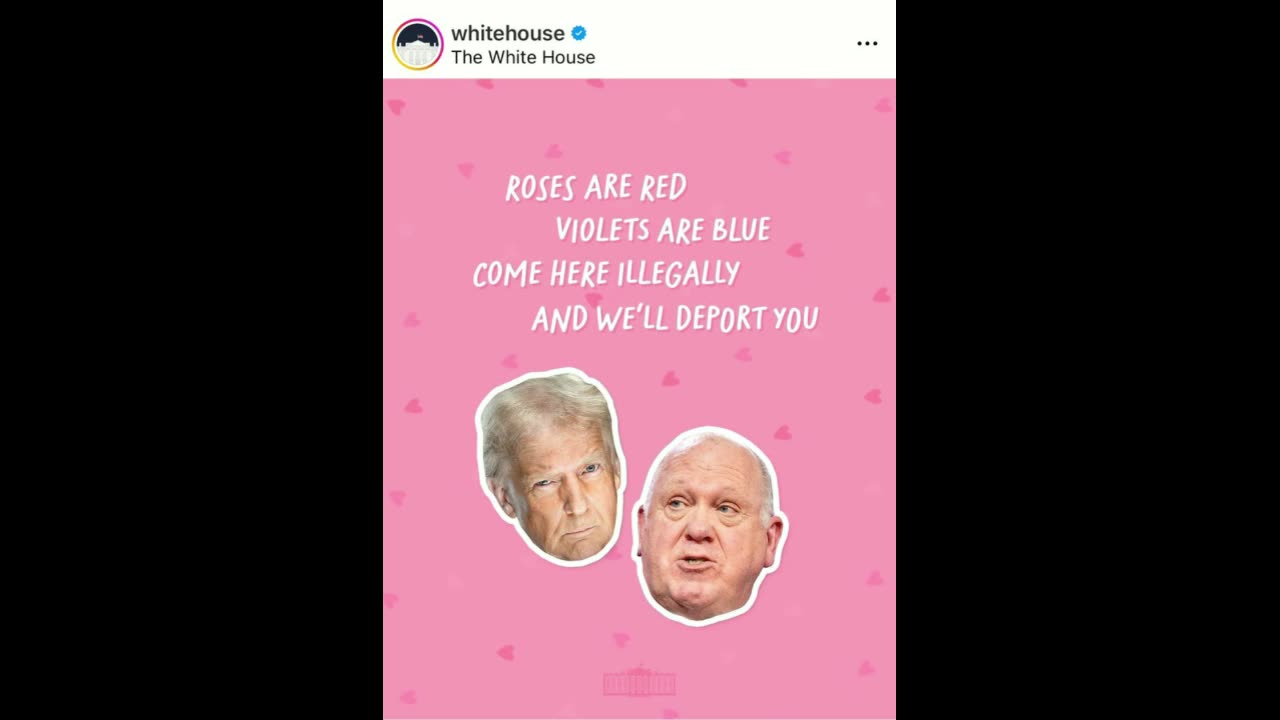
Task: Tap the heart left of "ROSES ARE RED"
Action: tap(466, 170)
